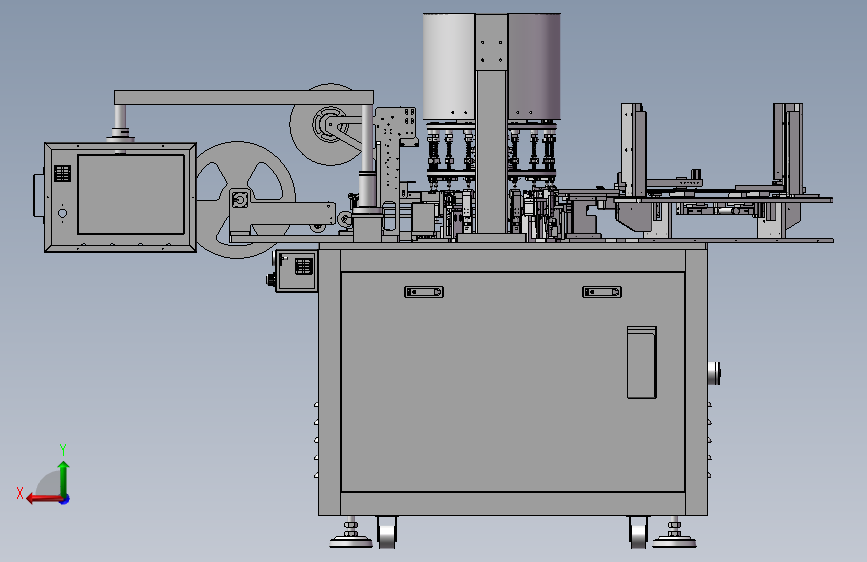Select the left caster wheel under cabinet

click(x=387, y=532)
